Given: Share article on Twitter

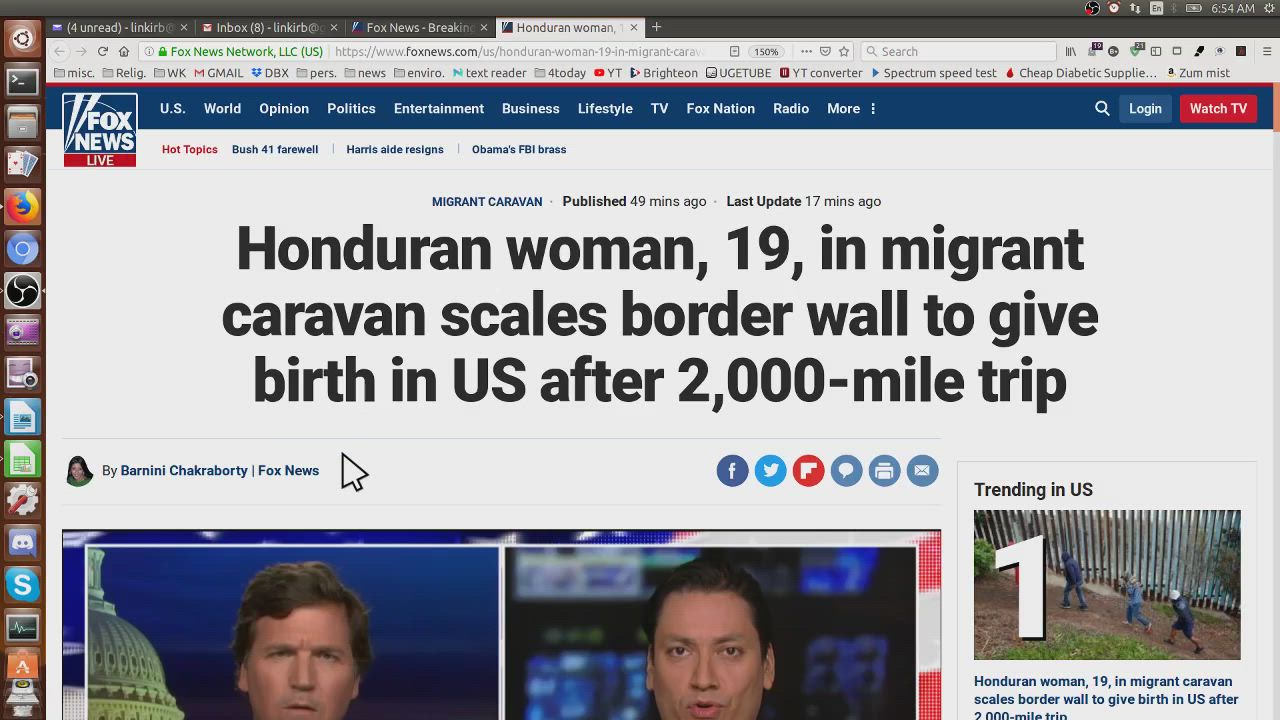Looking at the screenshot, I should click(770, 470).
